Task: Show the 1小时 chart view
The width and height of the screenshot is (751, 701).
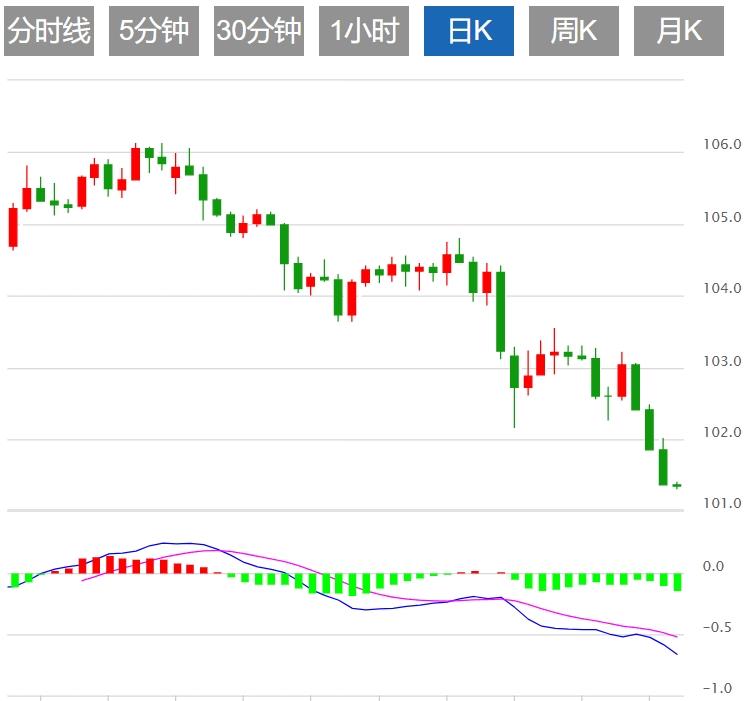Action: click(364, 31)
